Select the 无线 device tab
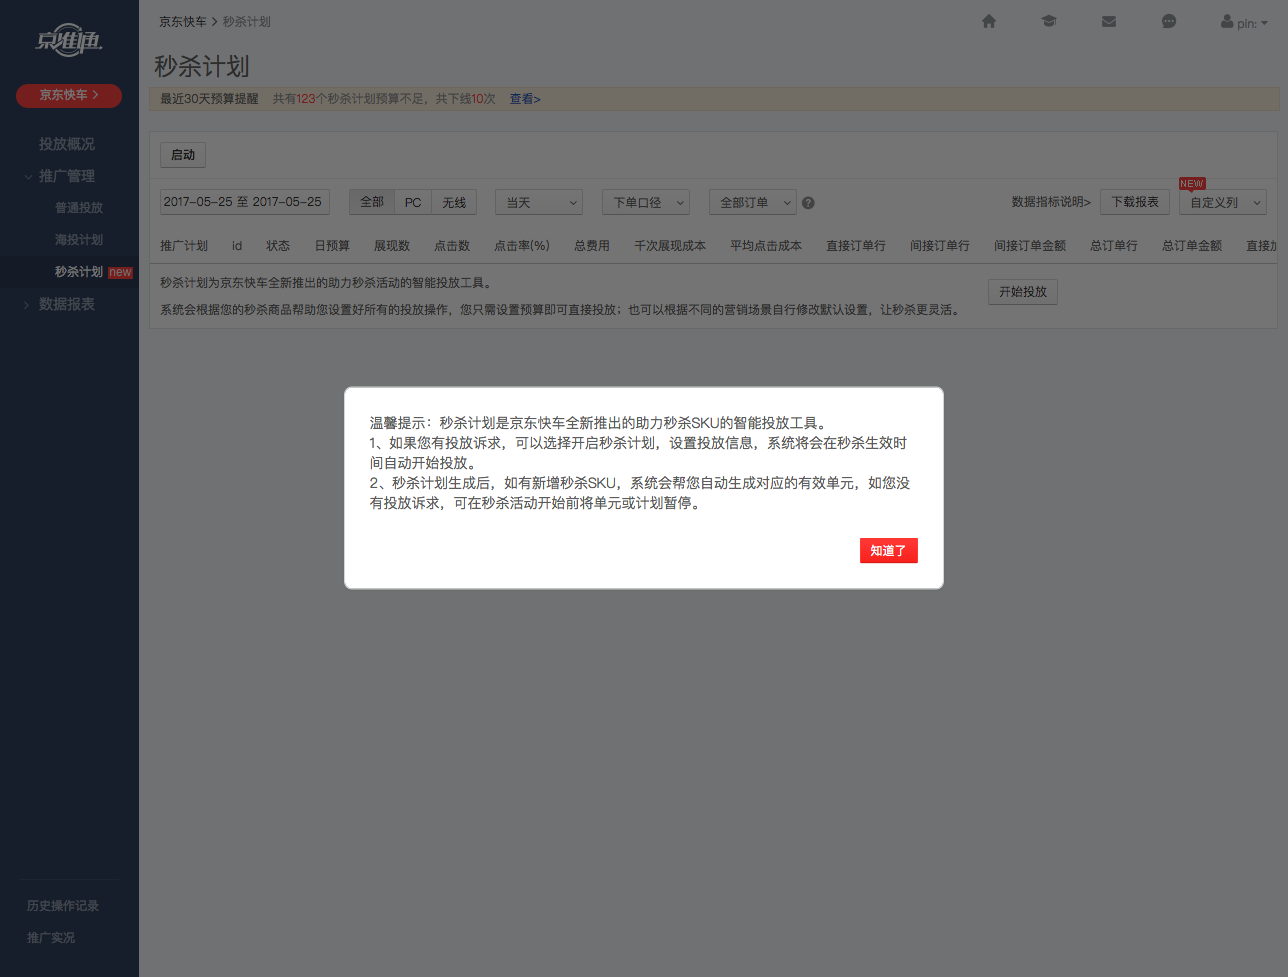The width and height of the screenshot is (1288, 977). (454, 202)
